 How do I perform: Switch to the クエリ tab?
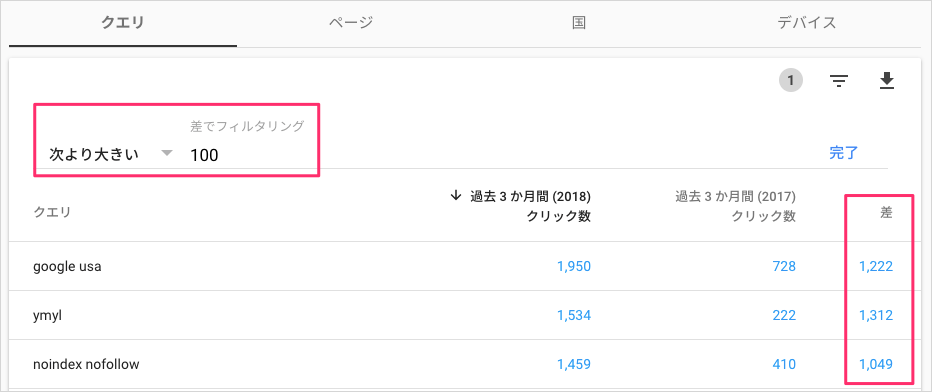pos(123,23)
